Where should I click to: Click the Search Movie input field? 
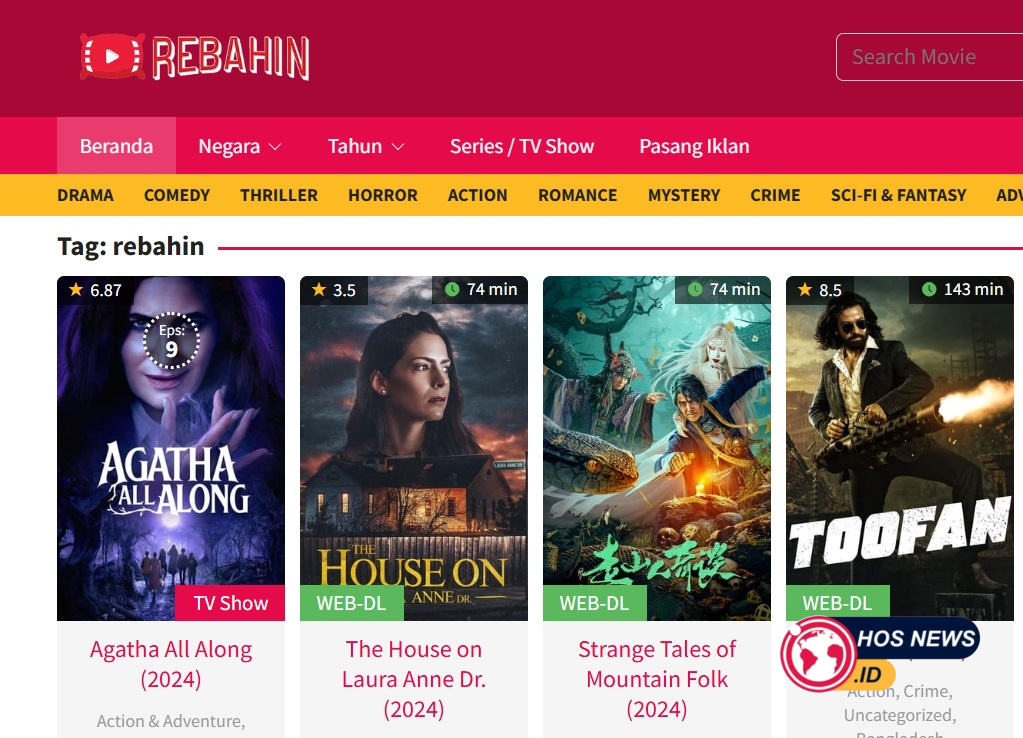[930, 57]
